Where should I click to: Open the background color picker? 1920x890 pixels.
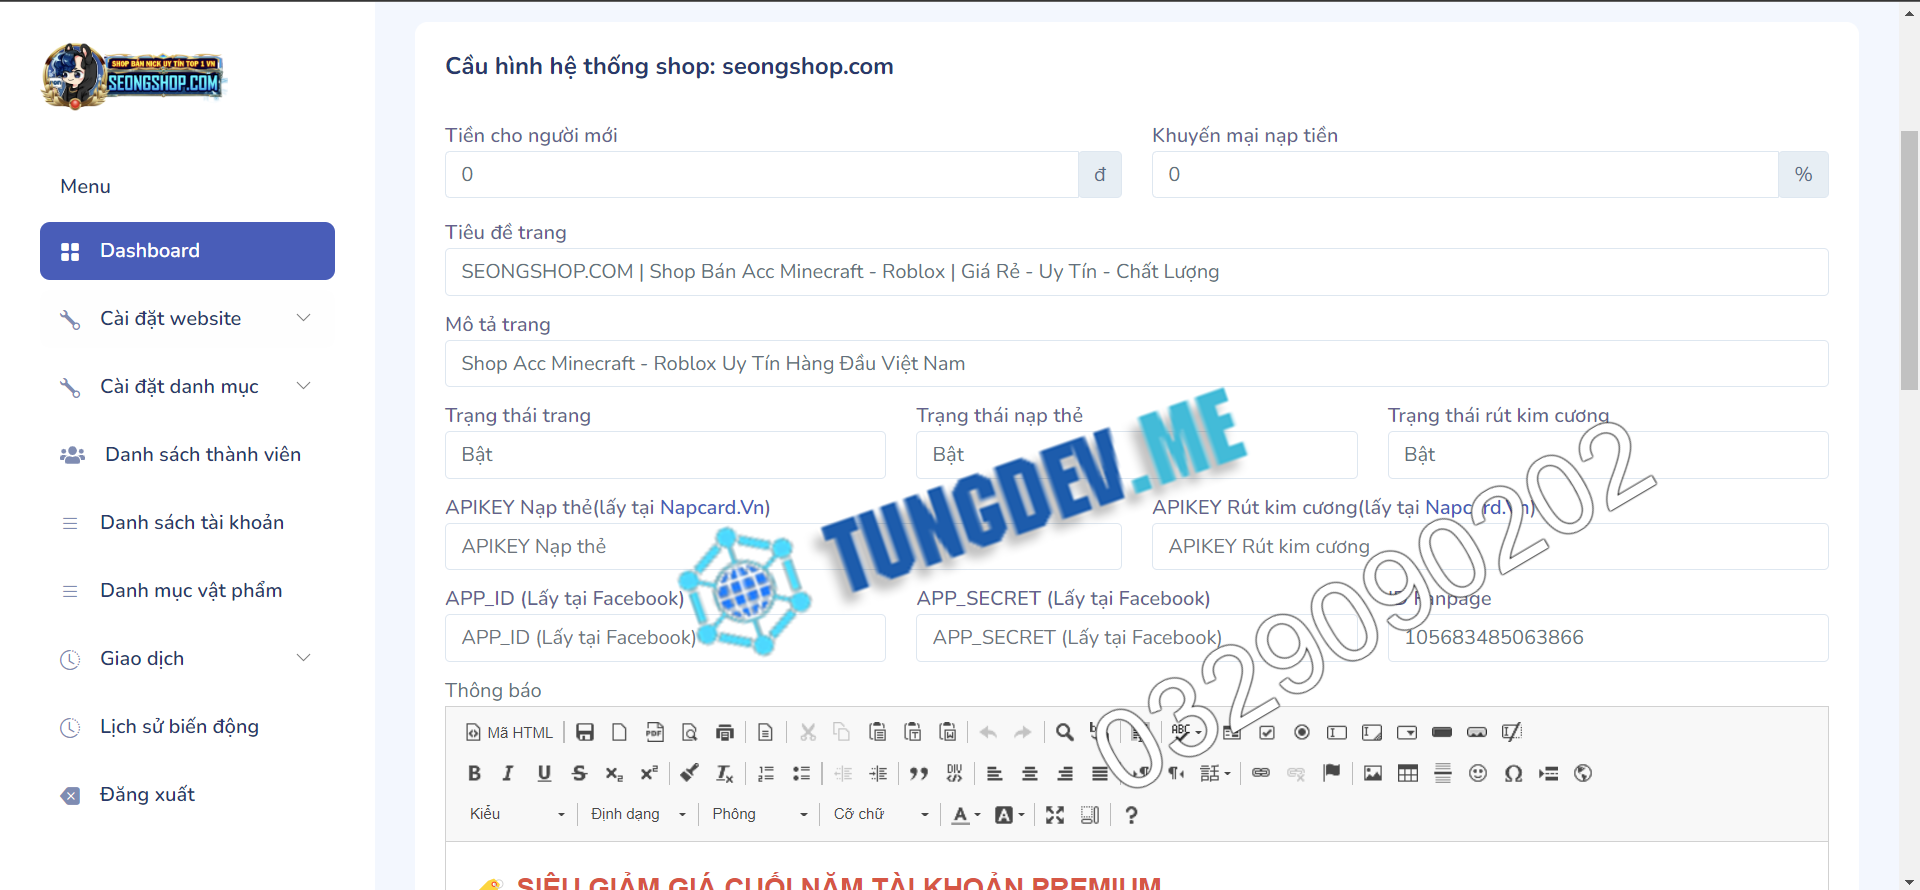pos(1010,815)
